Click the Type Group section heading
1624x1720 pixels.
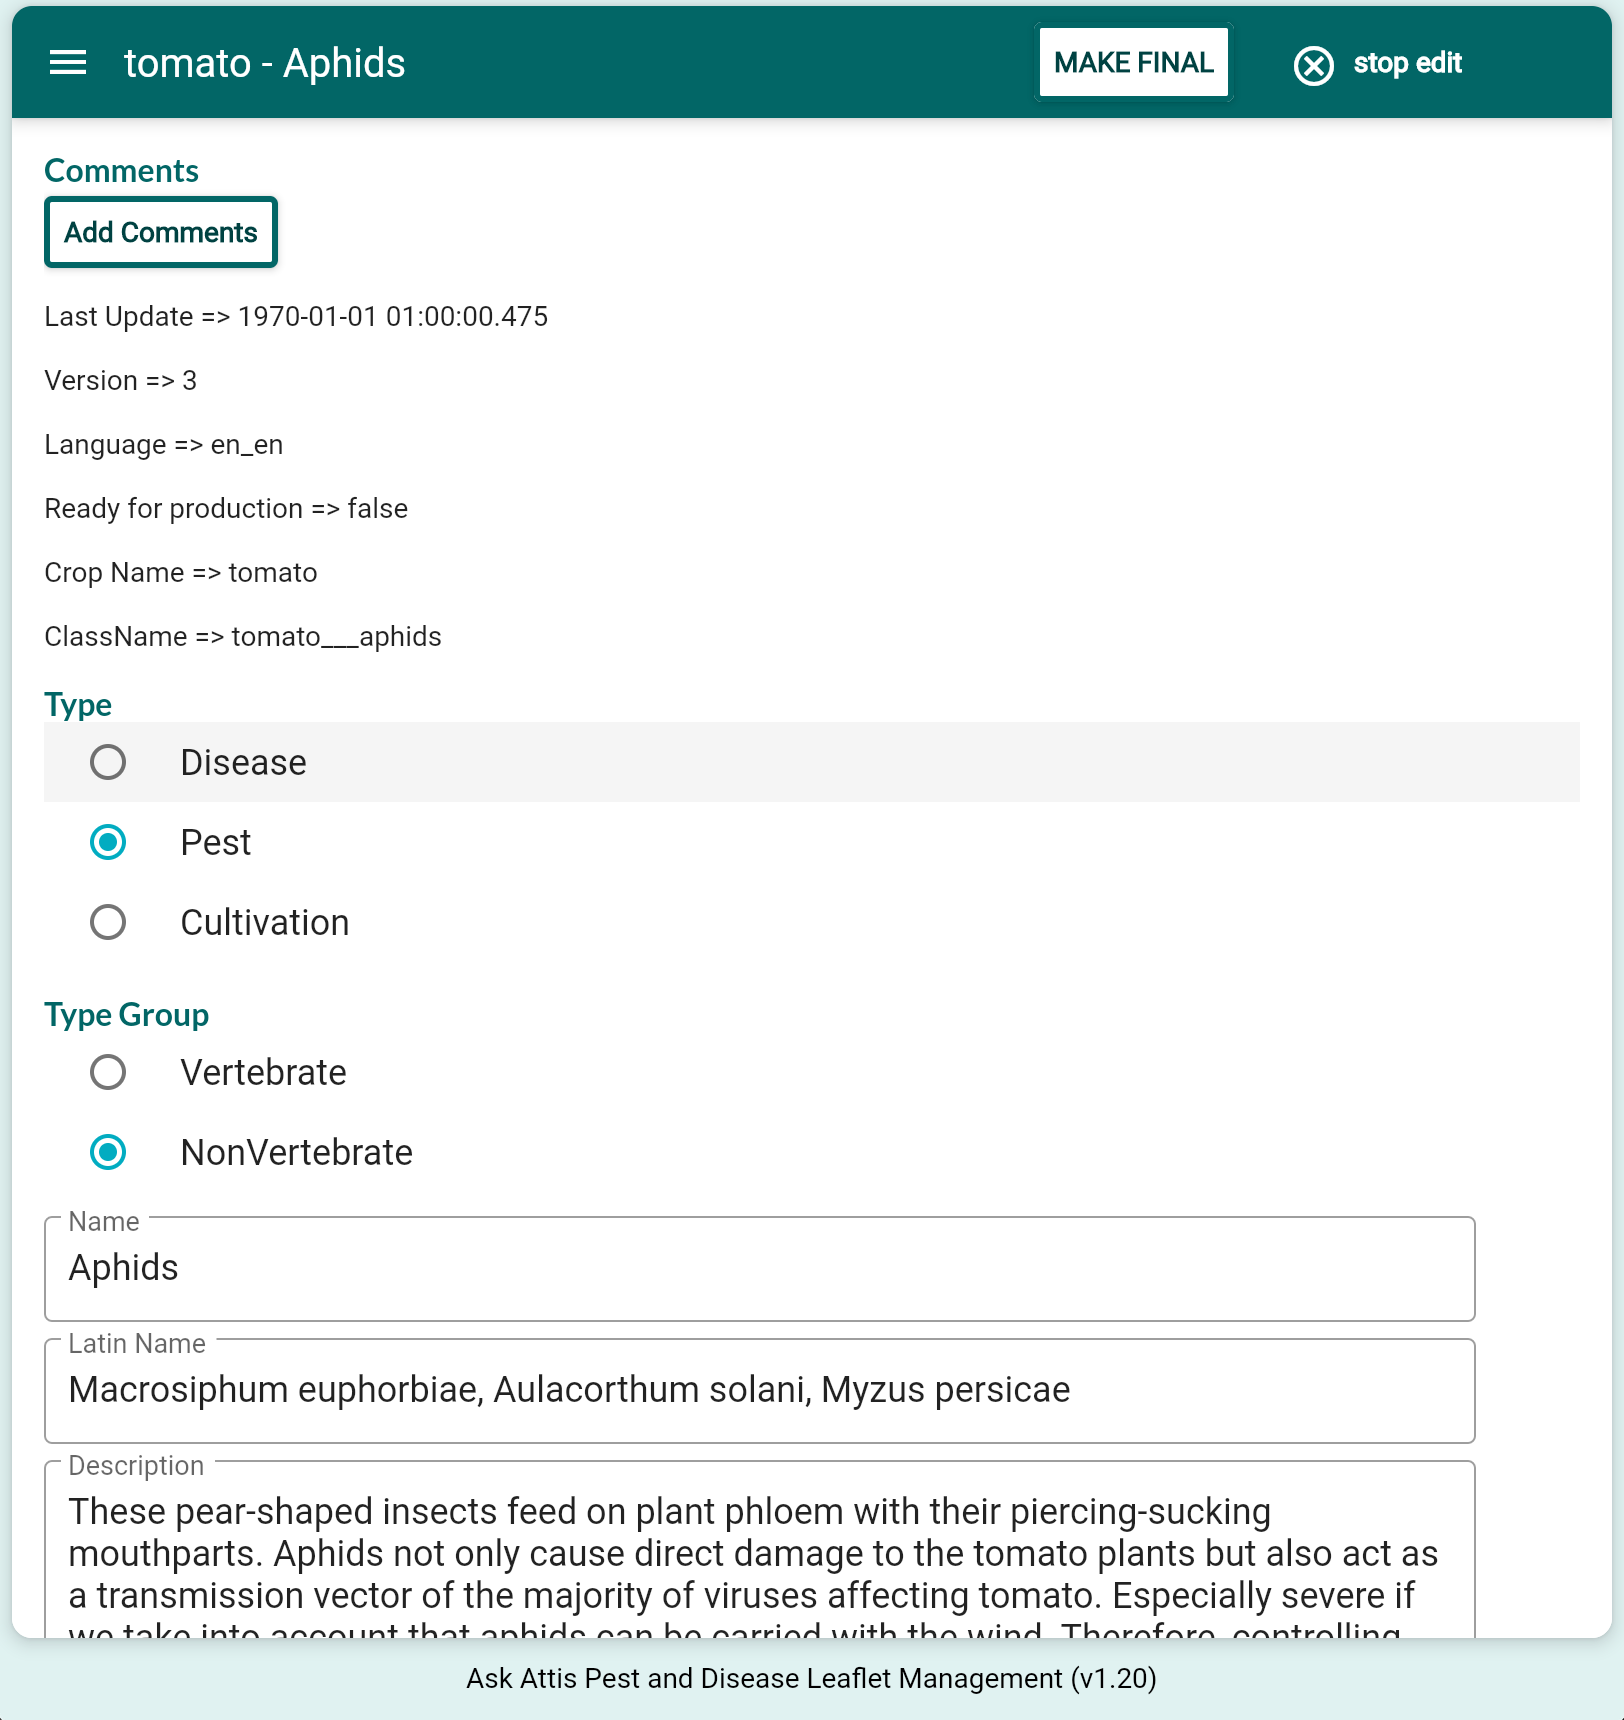(x=127, y=1015)
